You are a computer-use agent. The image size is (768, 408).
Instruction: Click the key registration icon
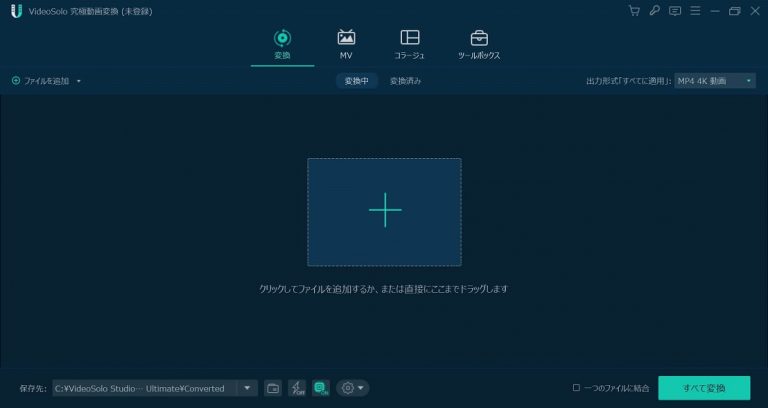(x=654, y=11)
